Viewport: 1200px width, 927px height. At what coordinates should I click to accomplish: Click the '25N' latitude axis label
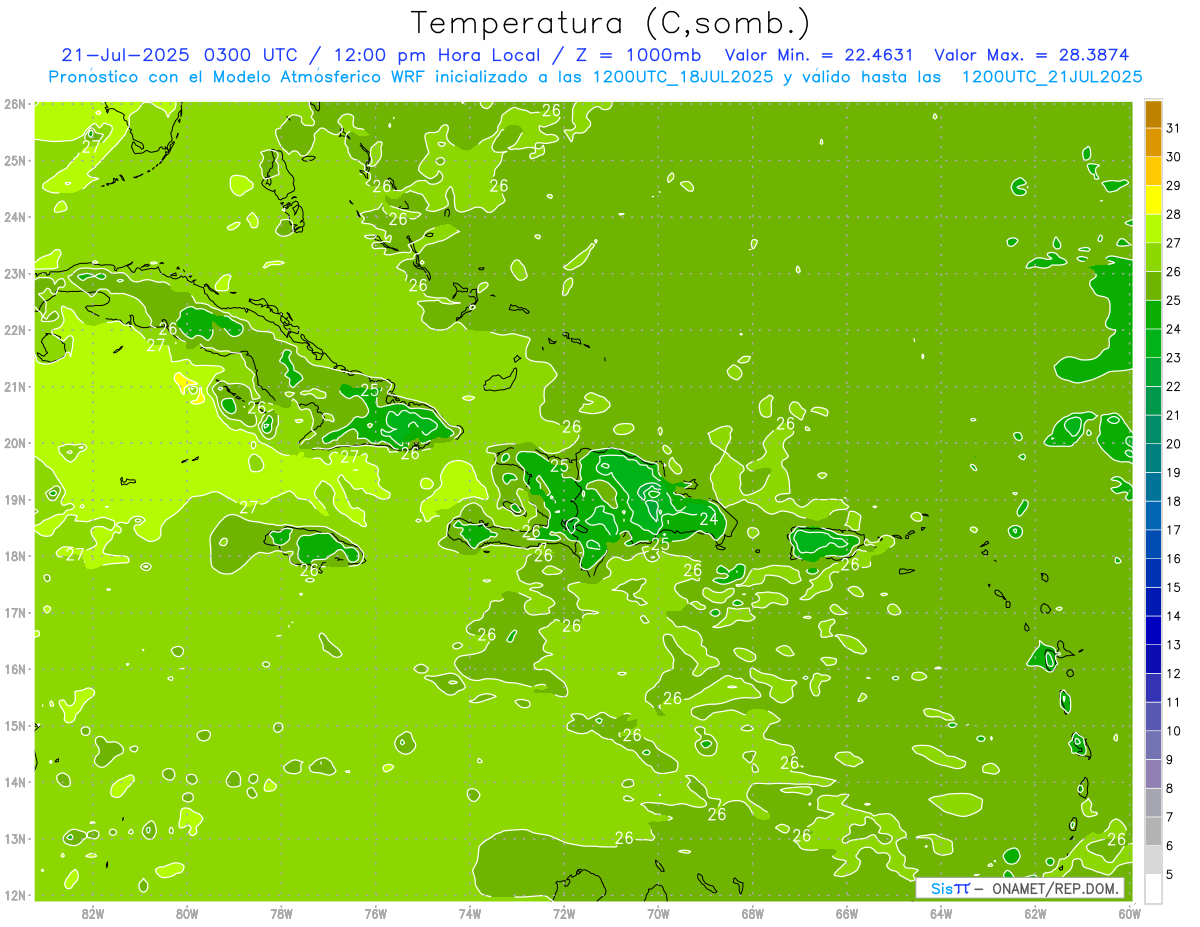pyautogui.click(x=14, y=161)
